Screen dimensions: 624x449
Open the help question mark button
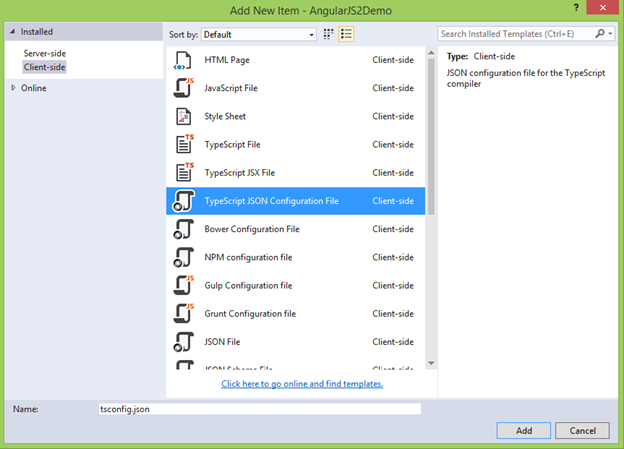[x=575, y=8]
